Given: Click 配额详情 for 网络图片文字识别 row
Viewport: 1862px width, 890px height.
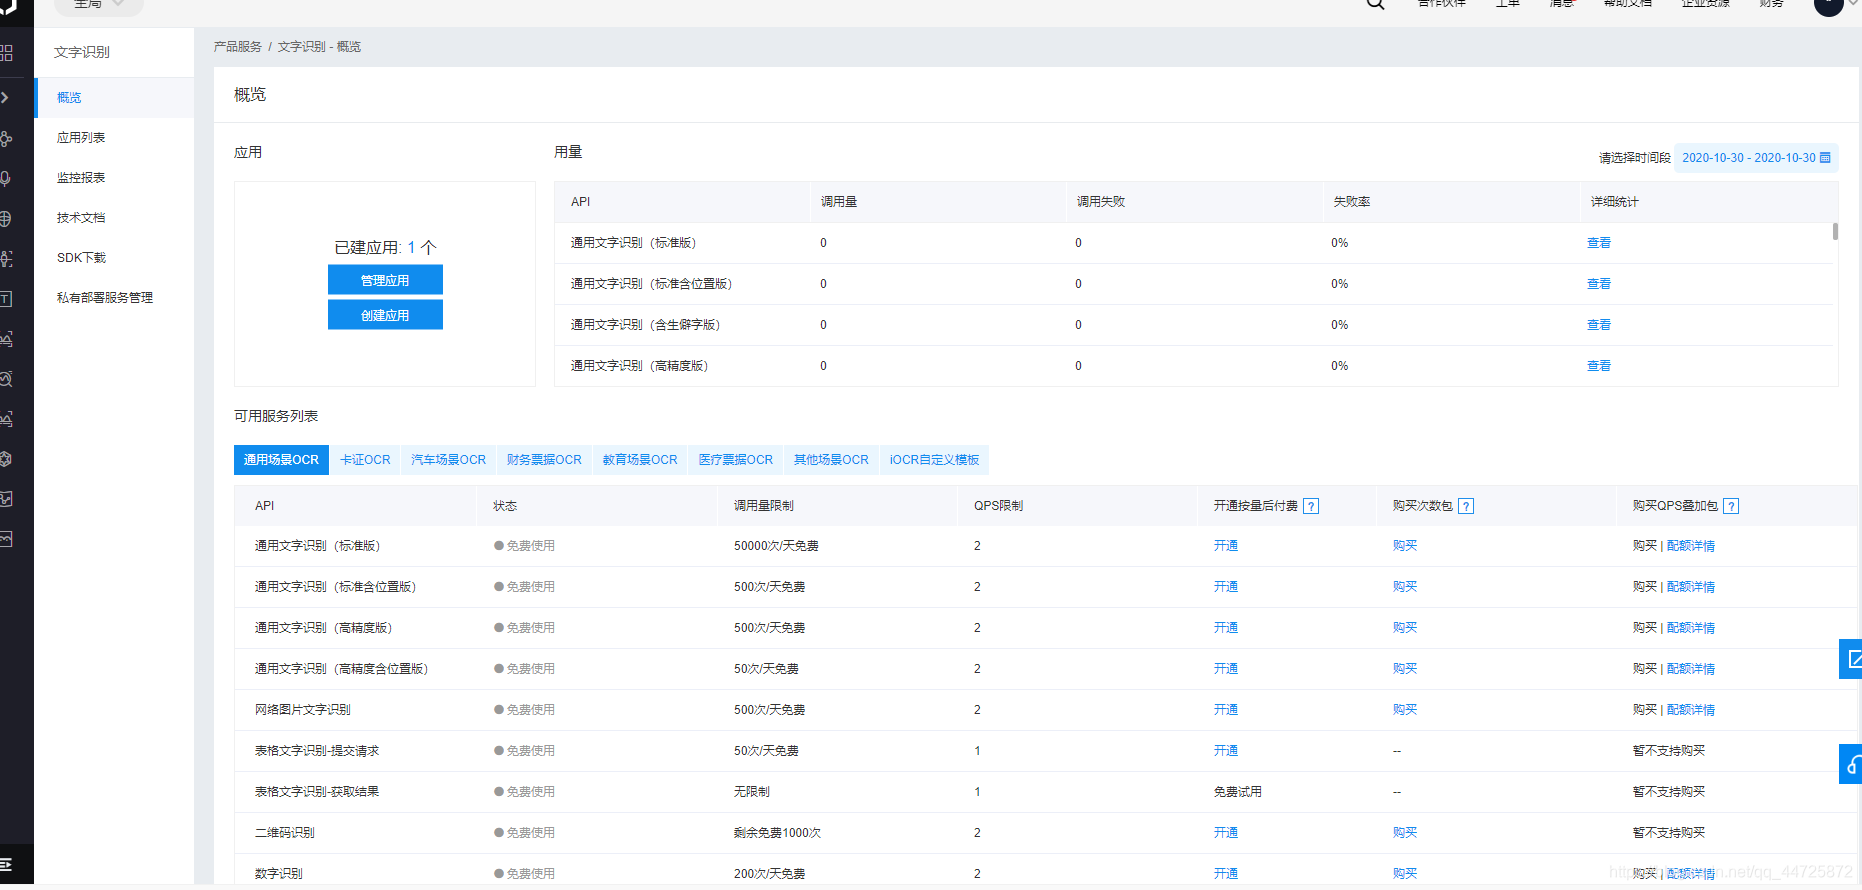Looking at the screenshot, I should tap(1691, 710).
